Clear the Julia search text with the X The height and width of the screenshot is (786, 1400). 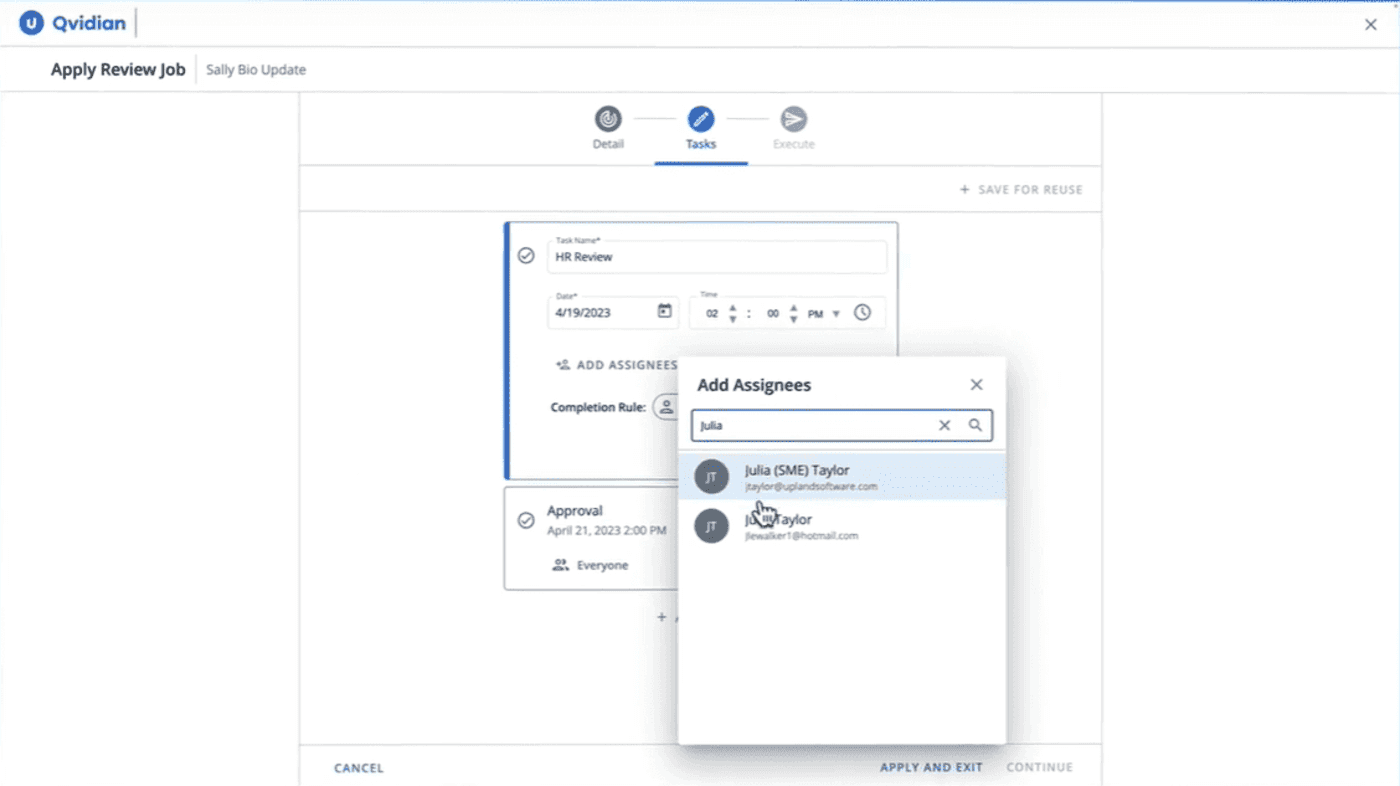point(944,425)
